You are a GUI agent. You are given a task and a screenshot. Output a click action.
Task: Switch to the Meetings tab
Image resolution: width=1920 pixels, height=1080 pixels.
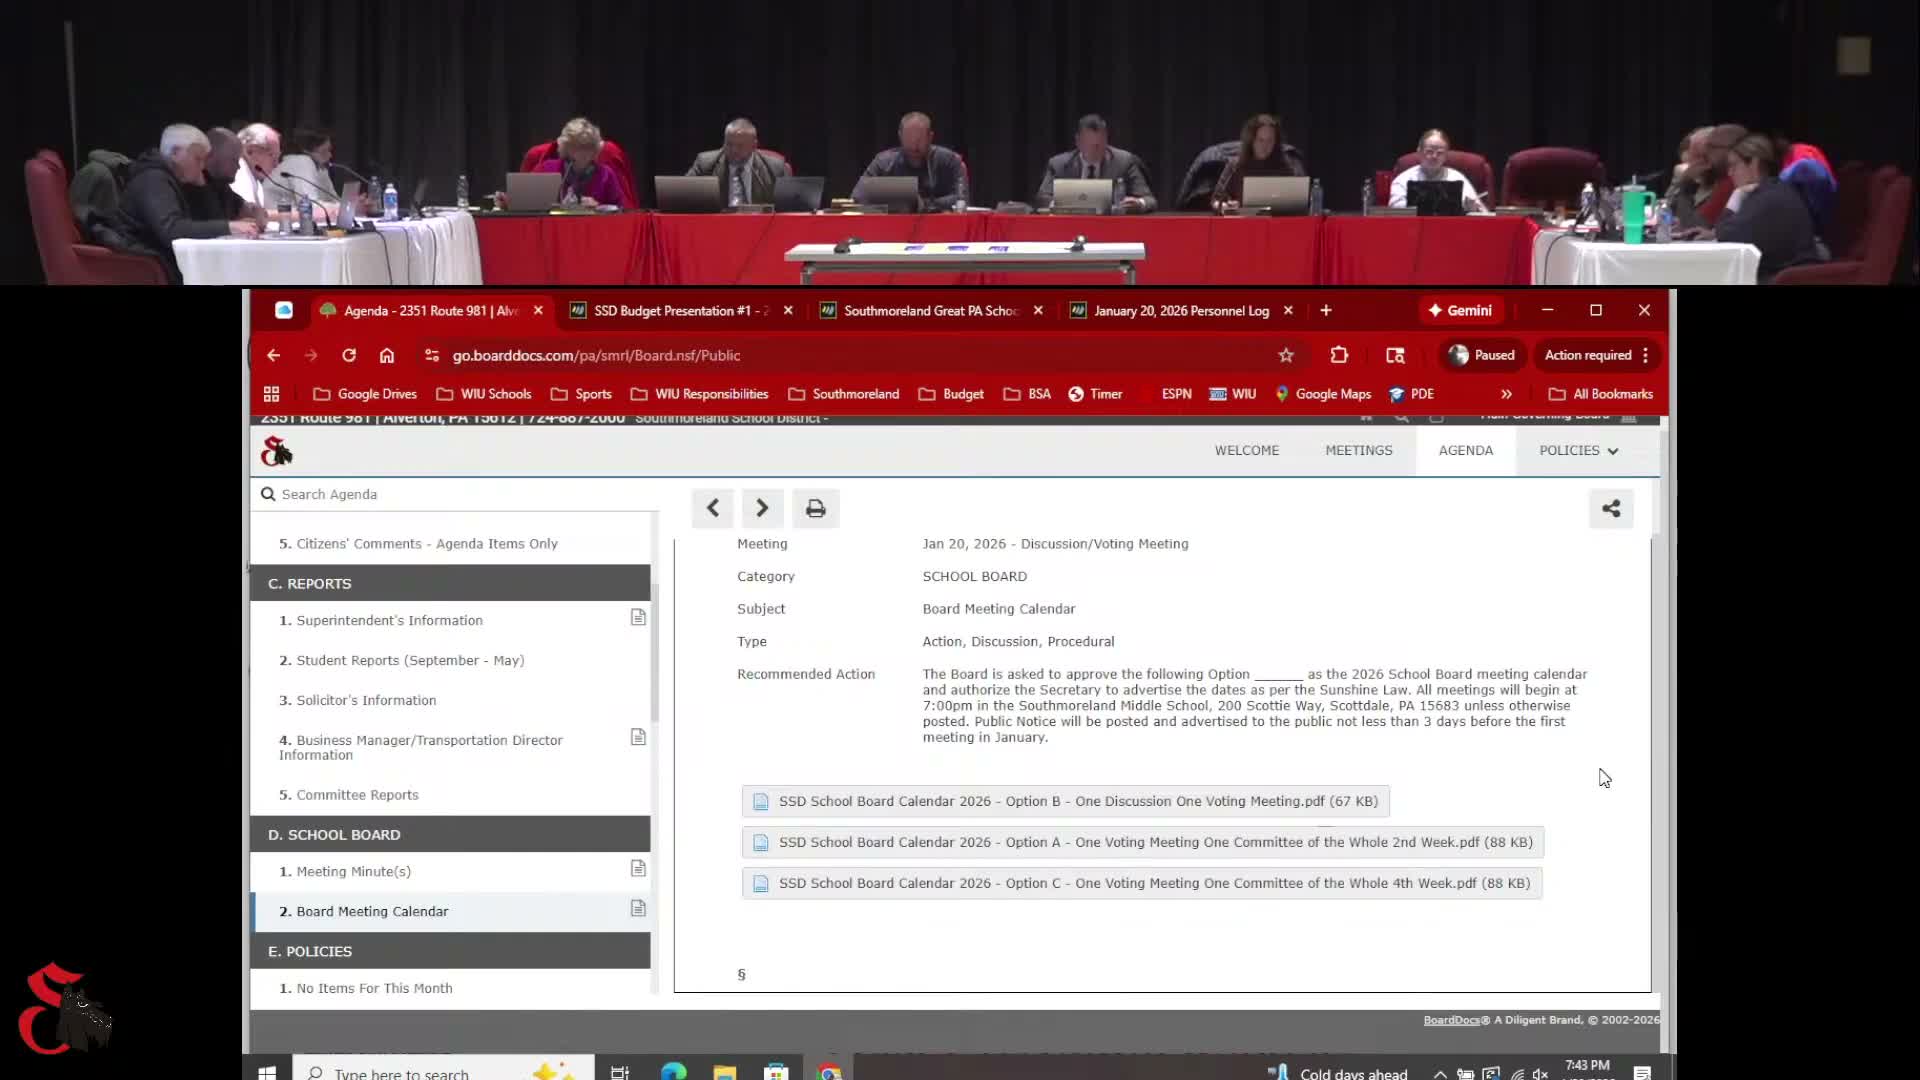click(x=1358, y=450)
